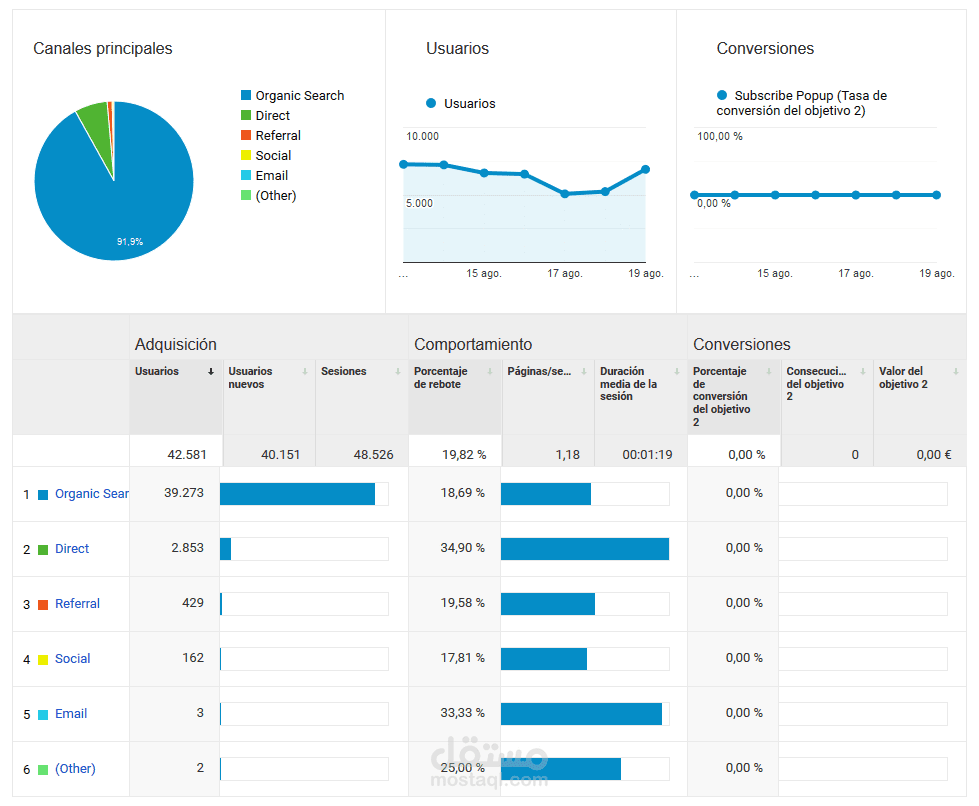The image size is (979, 806).
Task: Click the Adquisición section header
Action: coord(175,345)
